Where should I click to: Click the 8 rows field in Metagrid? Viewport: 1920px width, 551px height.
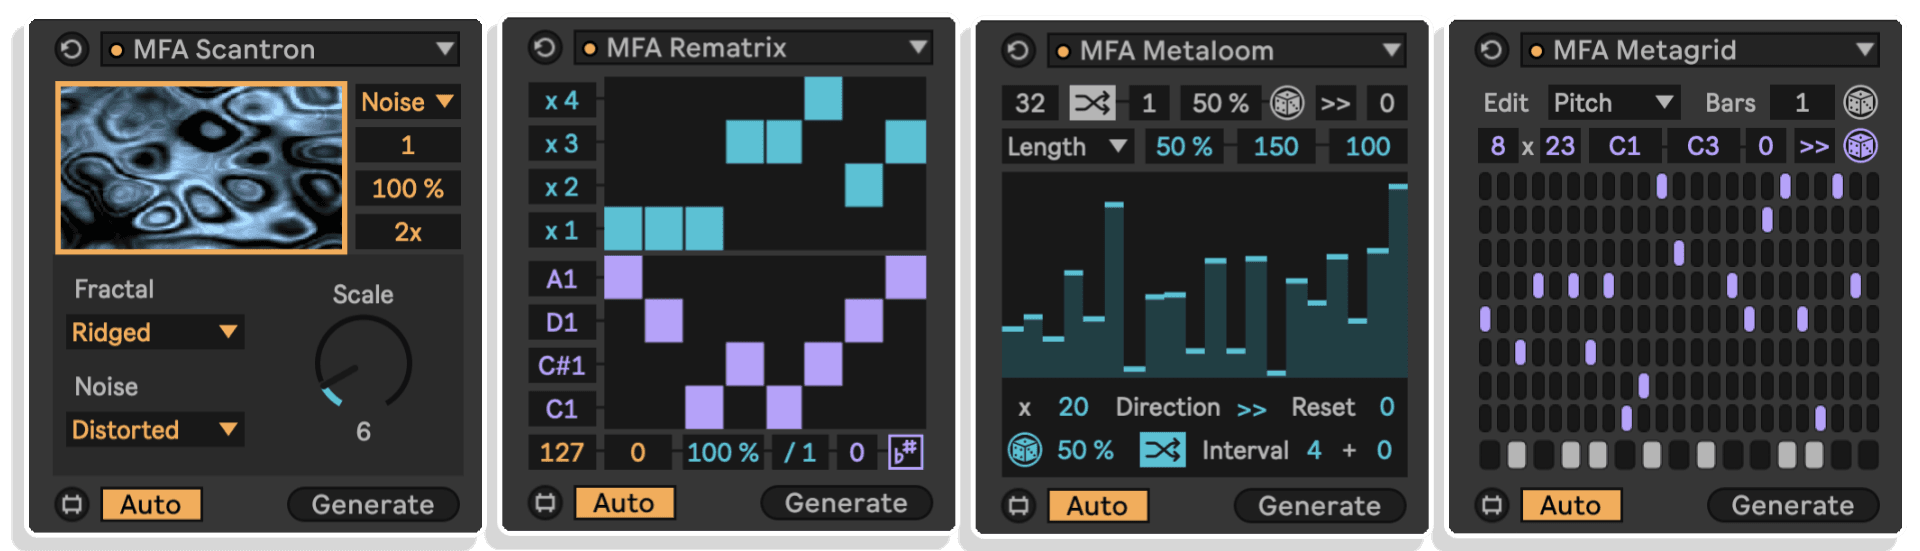(1498, 146)
